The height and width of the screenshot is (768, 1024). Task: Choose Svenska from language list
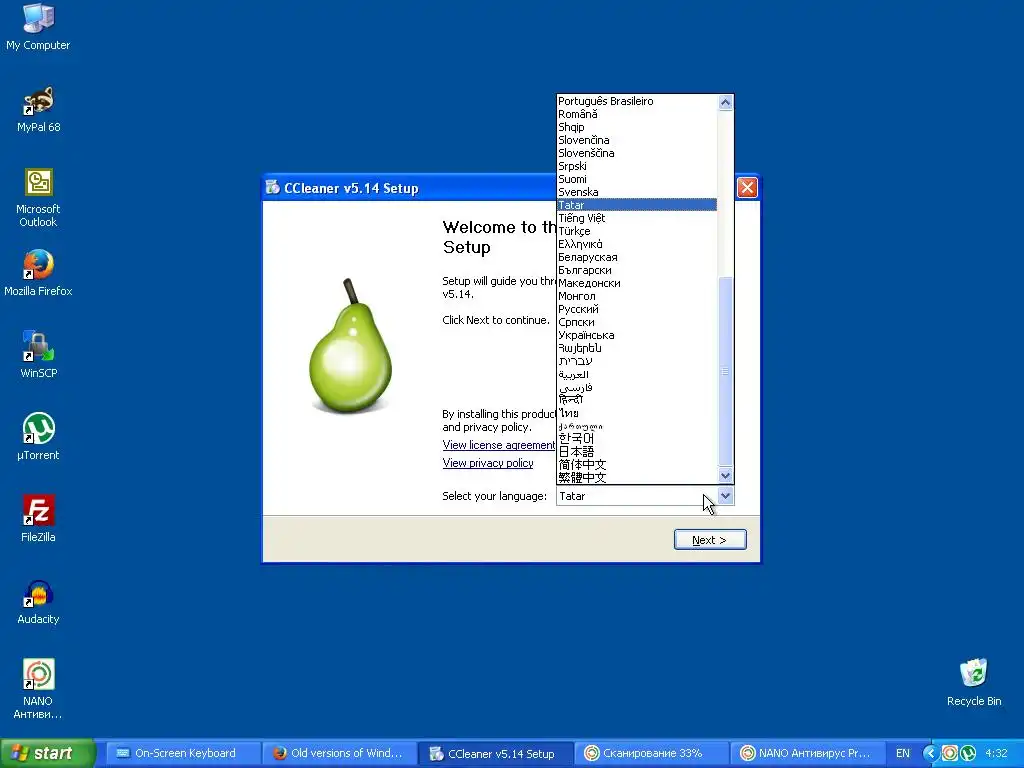coord(637,192)
